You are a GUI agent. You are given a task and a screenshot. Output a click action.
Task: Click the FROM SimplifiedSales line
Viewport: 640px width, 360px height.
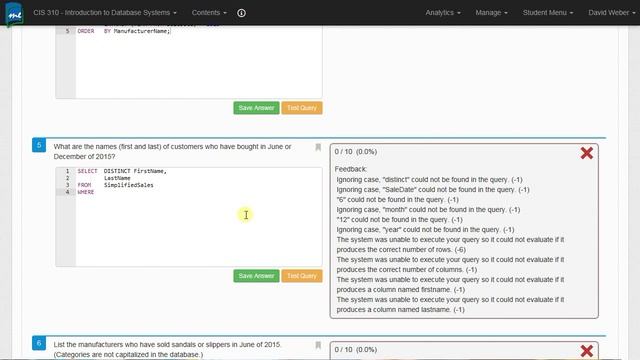[116, 185]
